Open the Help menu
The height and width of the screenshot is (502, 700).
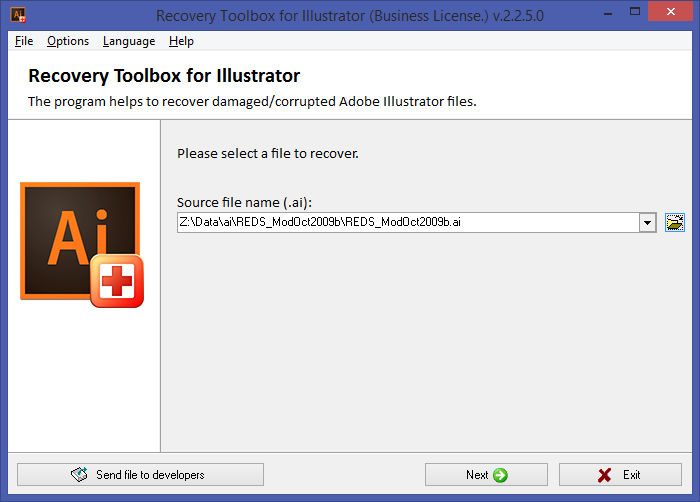[x=181, y=41]
